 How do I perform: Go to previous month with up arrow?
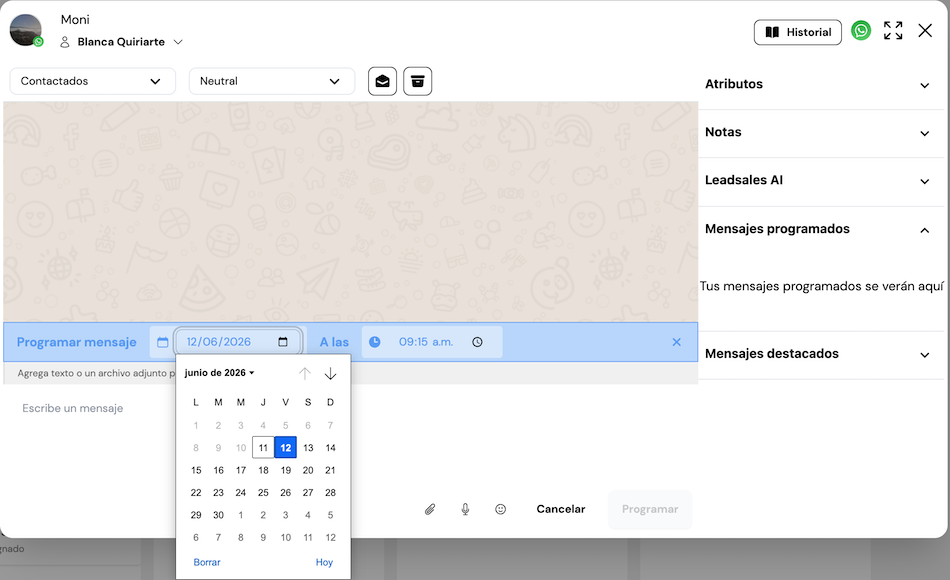(x=304, y=373)
